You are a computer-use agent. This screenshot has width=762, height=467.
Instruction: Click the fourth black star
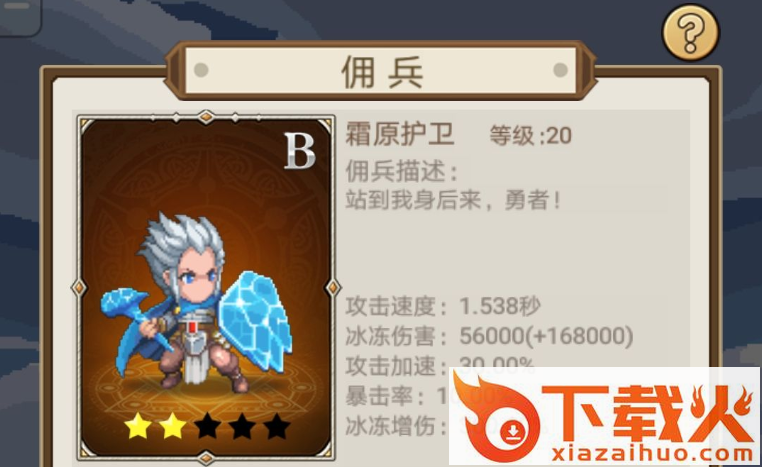click(242, 426)
